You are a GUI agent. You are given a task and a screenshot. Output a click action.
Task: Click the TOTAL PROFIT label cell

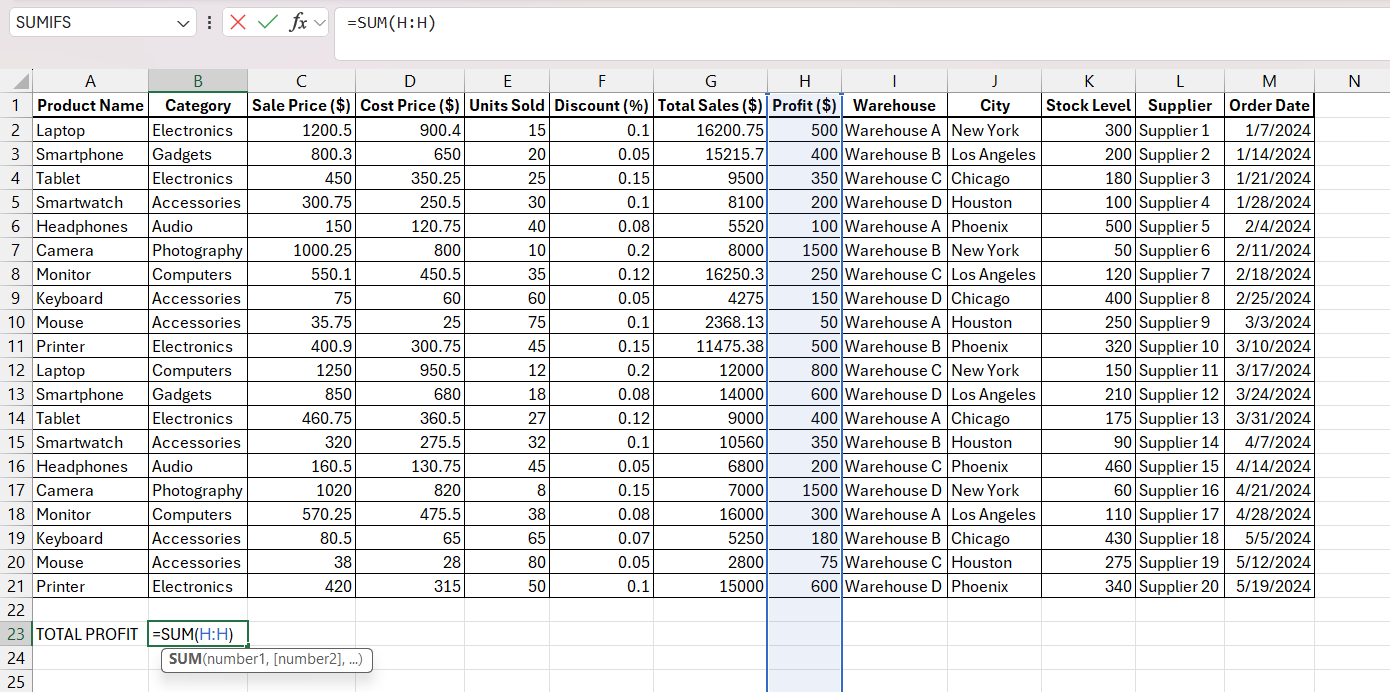point(90,634)
